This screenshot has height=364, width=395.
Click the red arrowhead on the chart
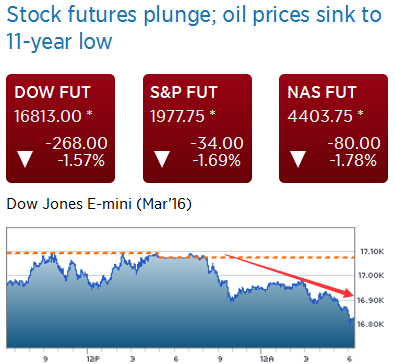pyautogui.click(x=347, y=293)
